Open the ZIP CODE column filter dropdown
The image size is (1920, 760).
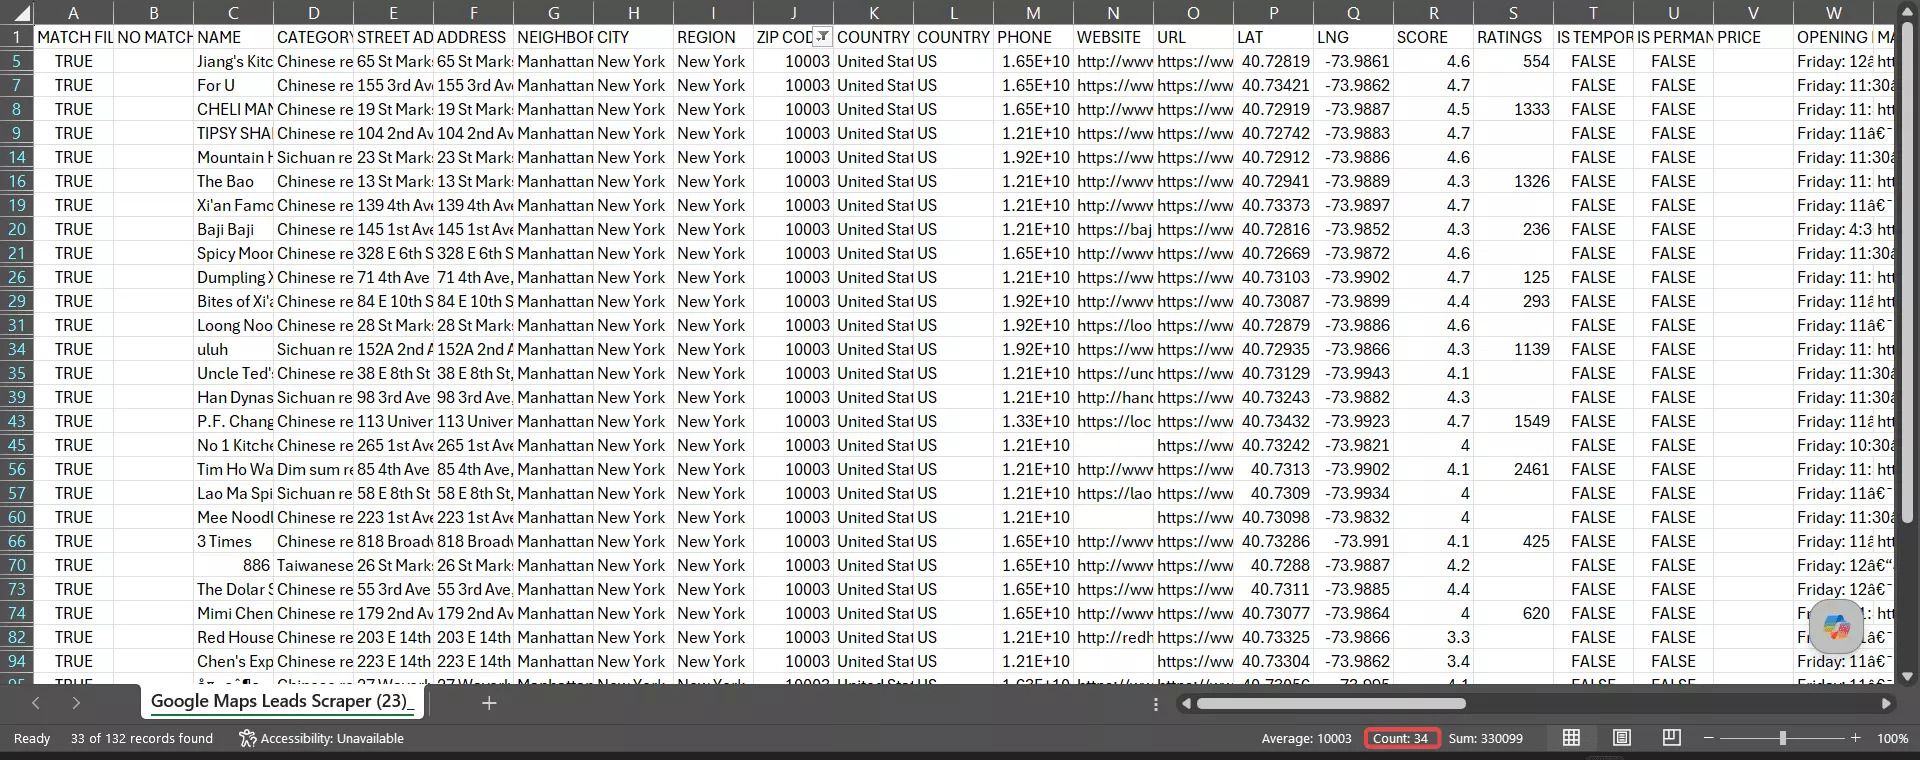pyautogui.click(x=822, y=37)
